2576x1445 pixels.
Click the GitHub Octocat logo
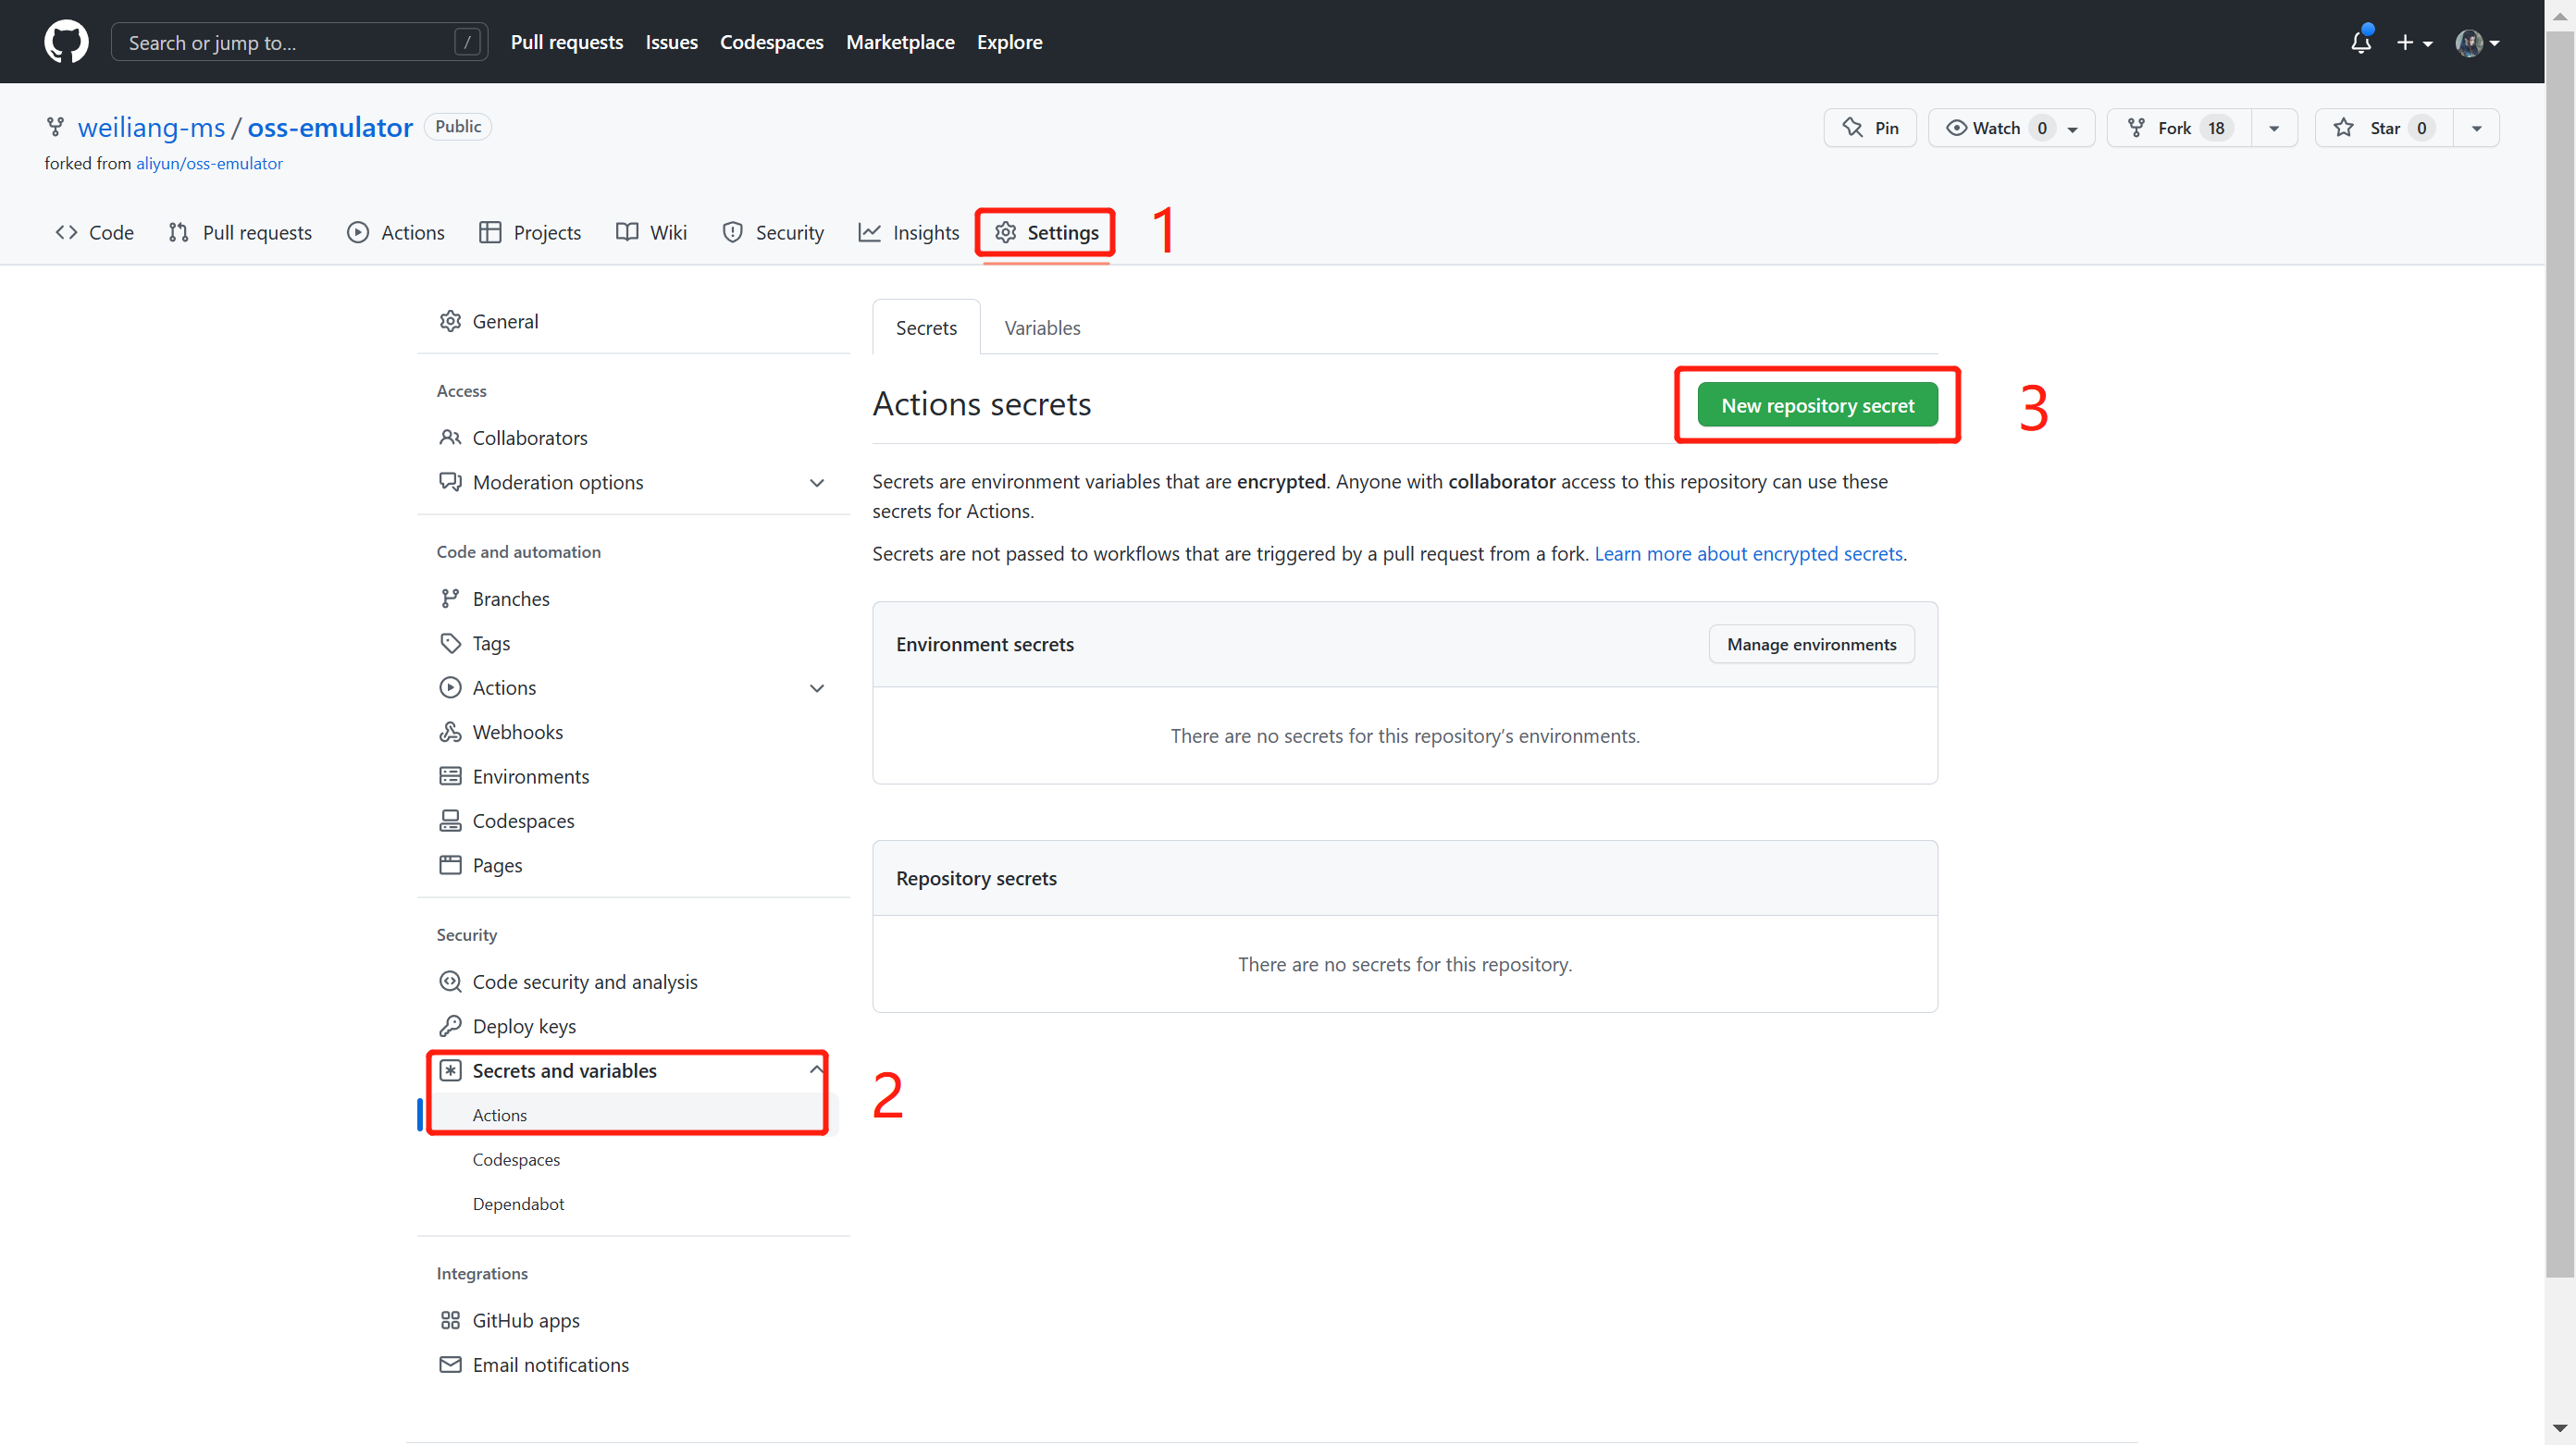coord(66,42)
